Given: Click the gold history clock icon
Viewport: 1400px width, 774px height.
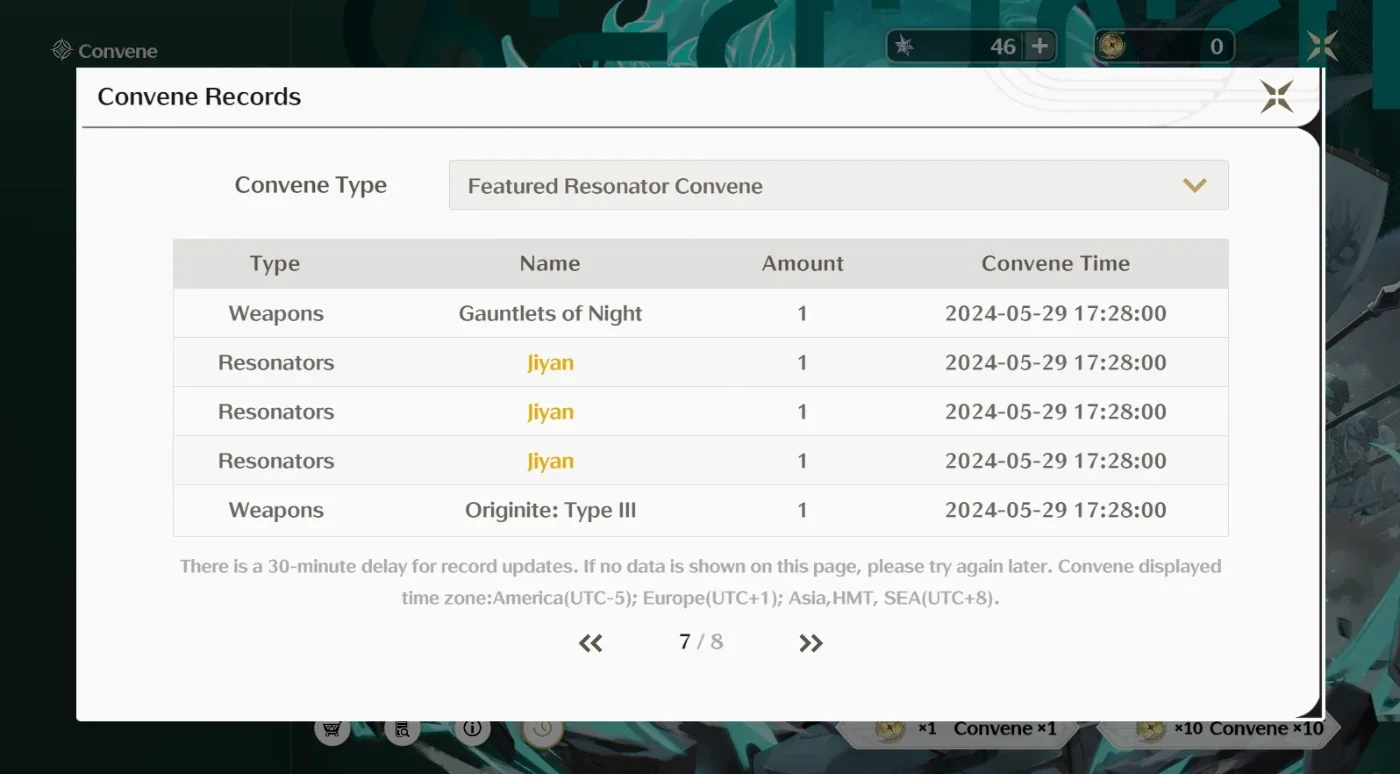Looking at the screenshot, I should coord(542,729).
